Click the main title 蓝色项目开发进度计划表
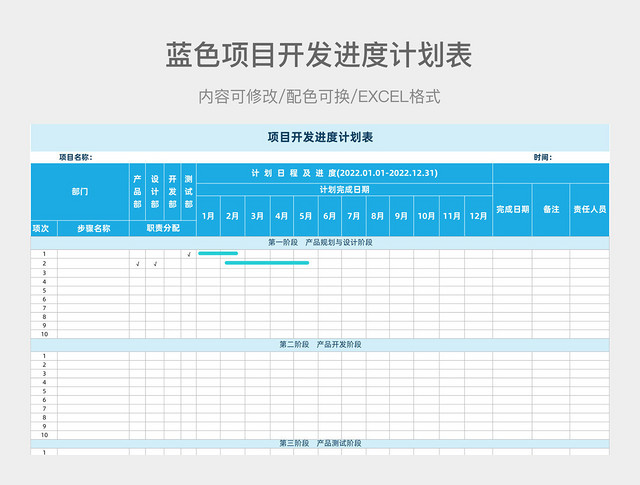Screen dimensions: 640x485 click(319, 55)
